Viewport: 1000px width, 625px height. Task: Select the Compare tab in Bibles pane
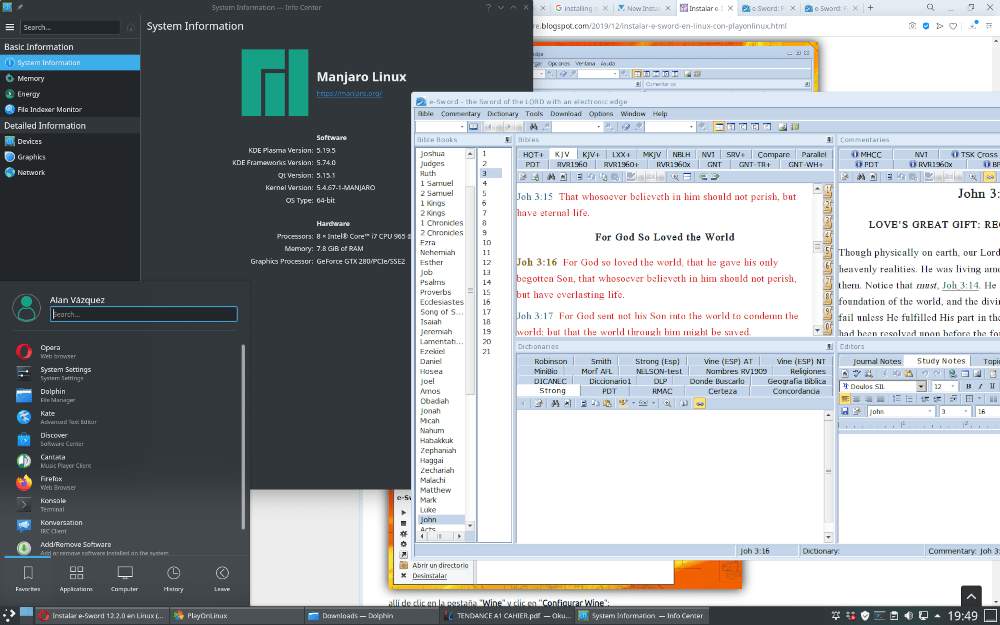tap(773, 154)
